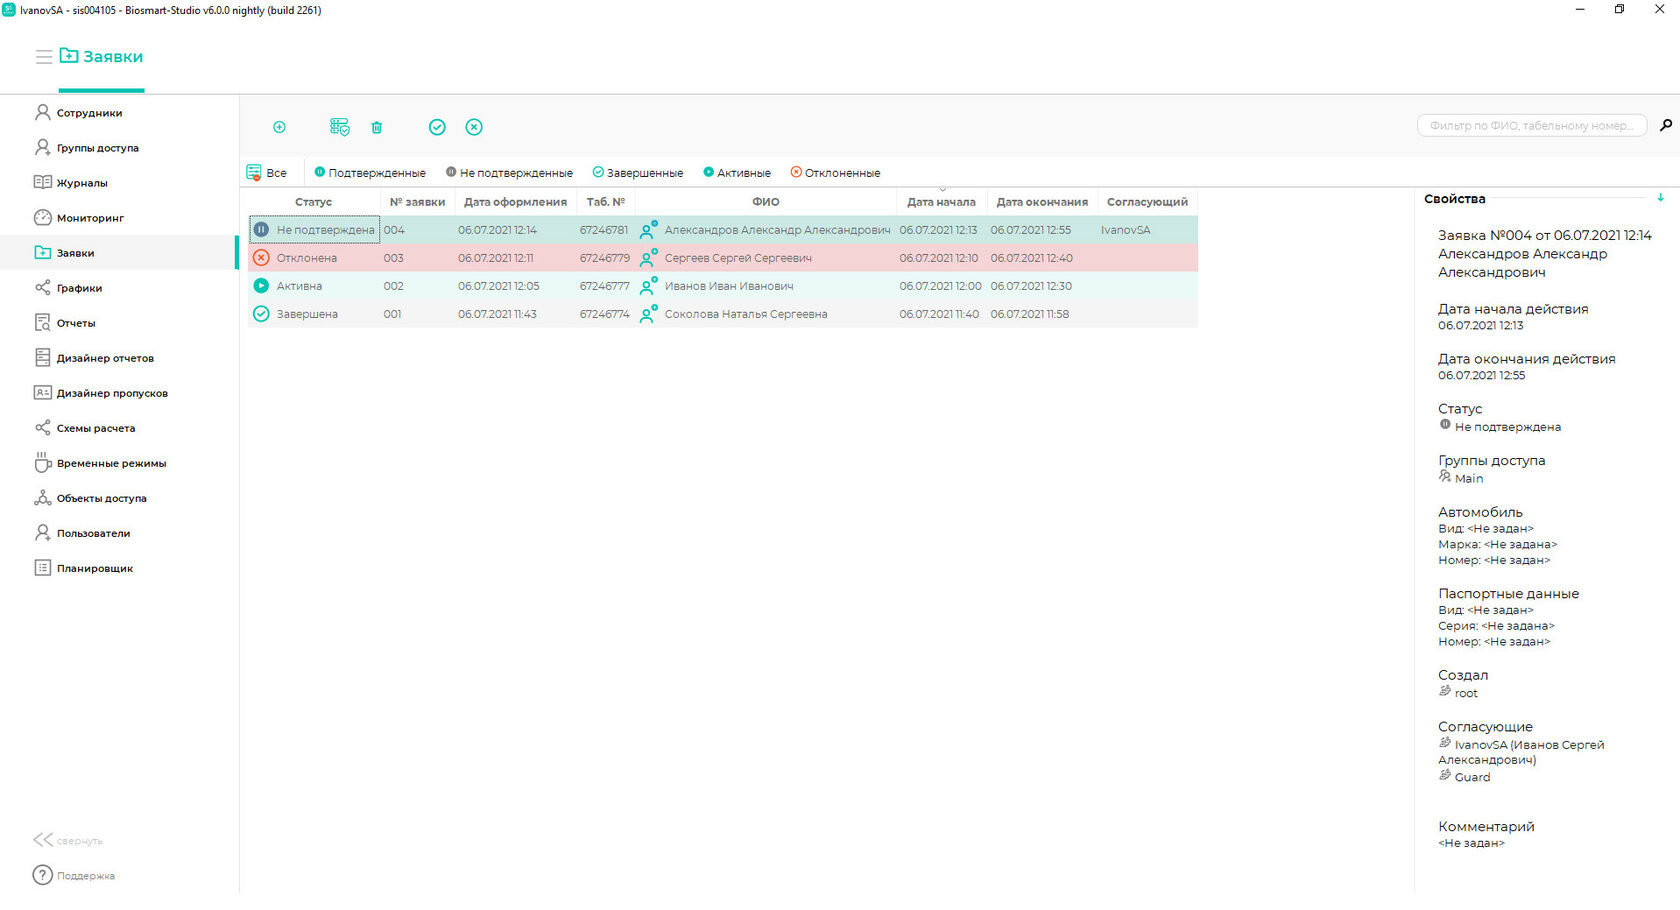Sort by Дата начала column header
Viewport: 1680px width, 910px height.
coord(941,202)
